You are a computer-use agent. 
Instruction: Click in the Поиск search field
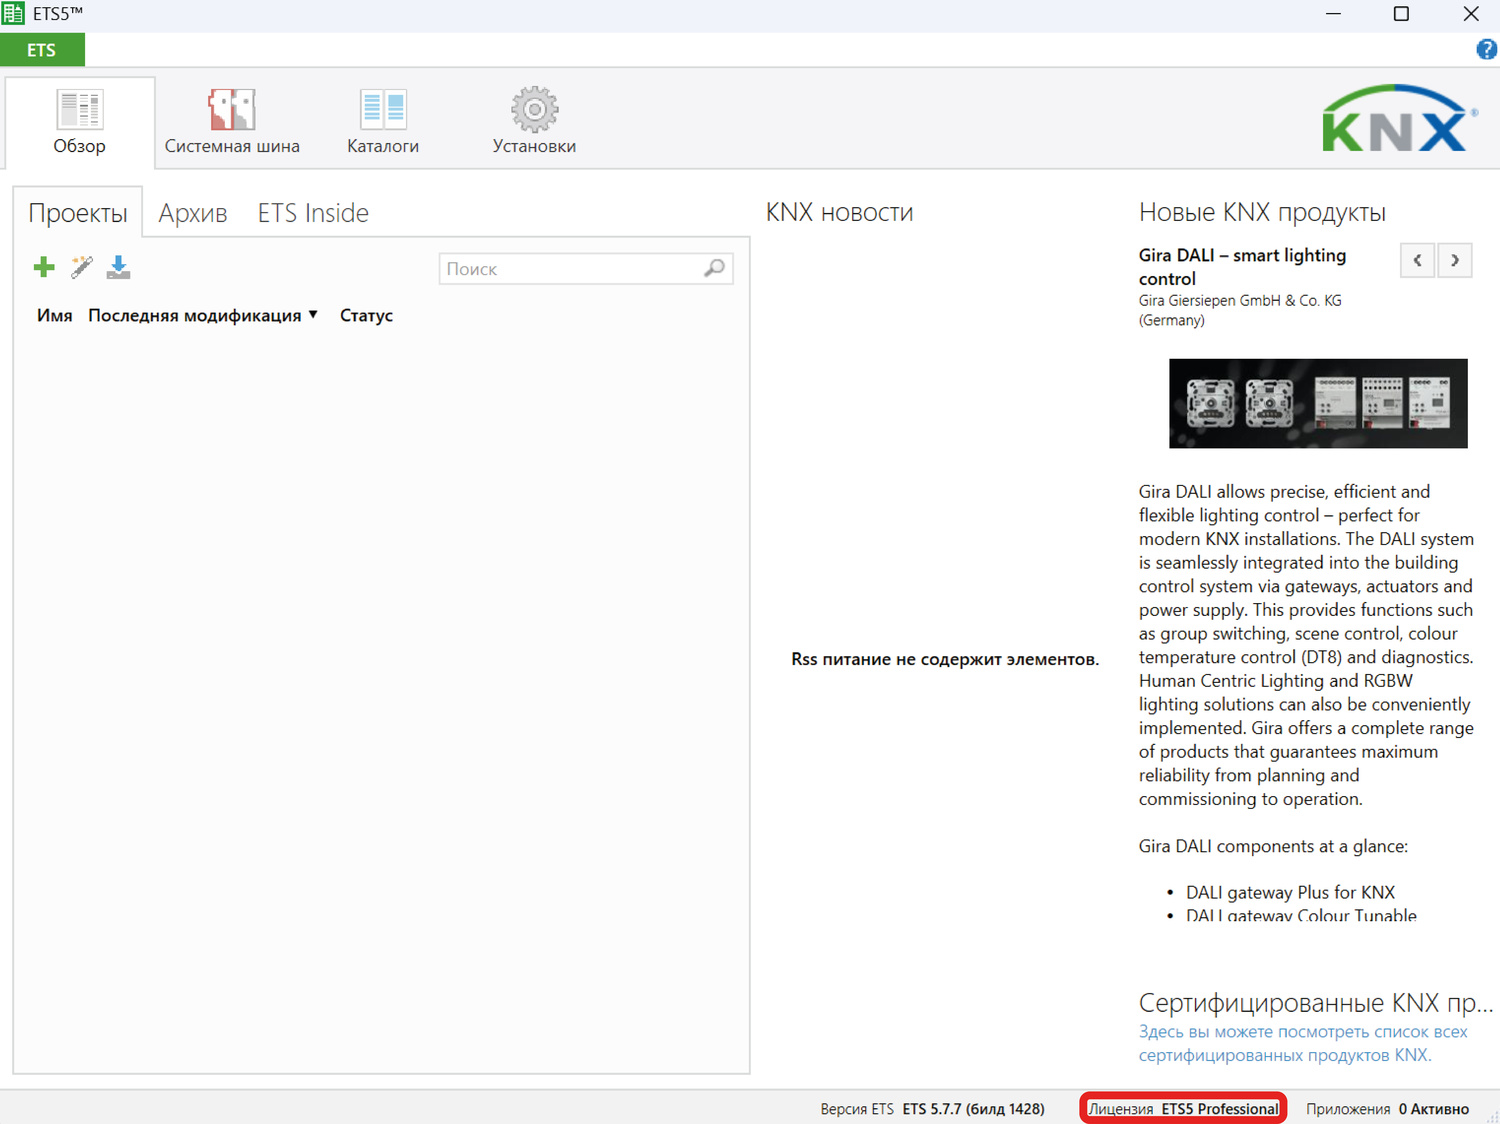click(570, 269)
